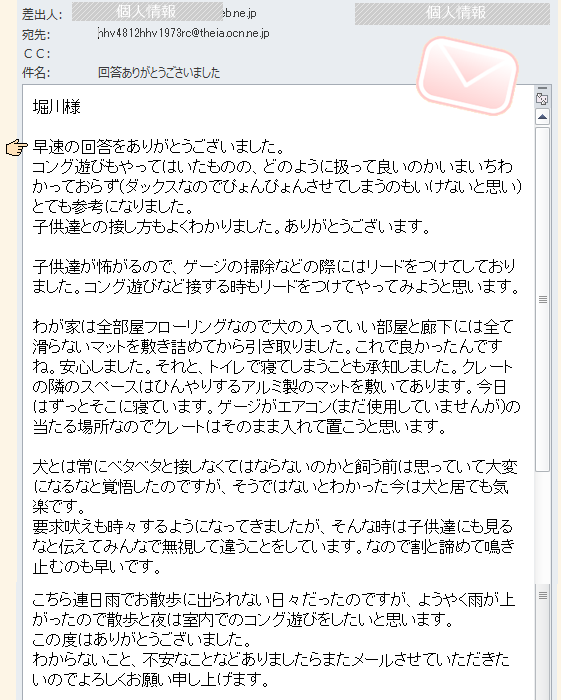Click the sender domain text ending in .ne.jp
The width and height of the screenshot is (561, 700).
(240, 13)
